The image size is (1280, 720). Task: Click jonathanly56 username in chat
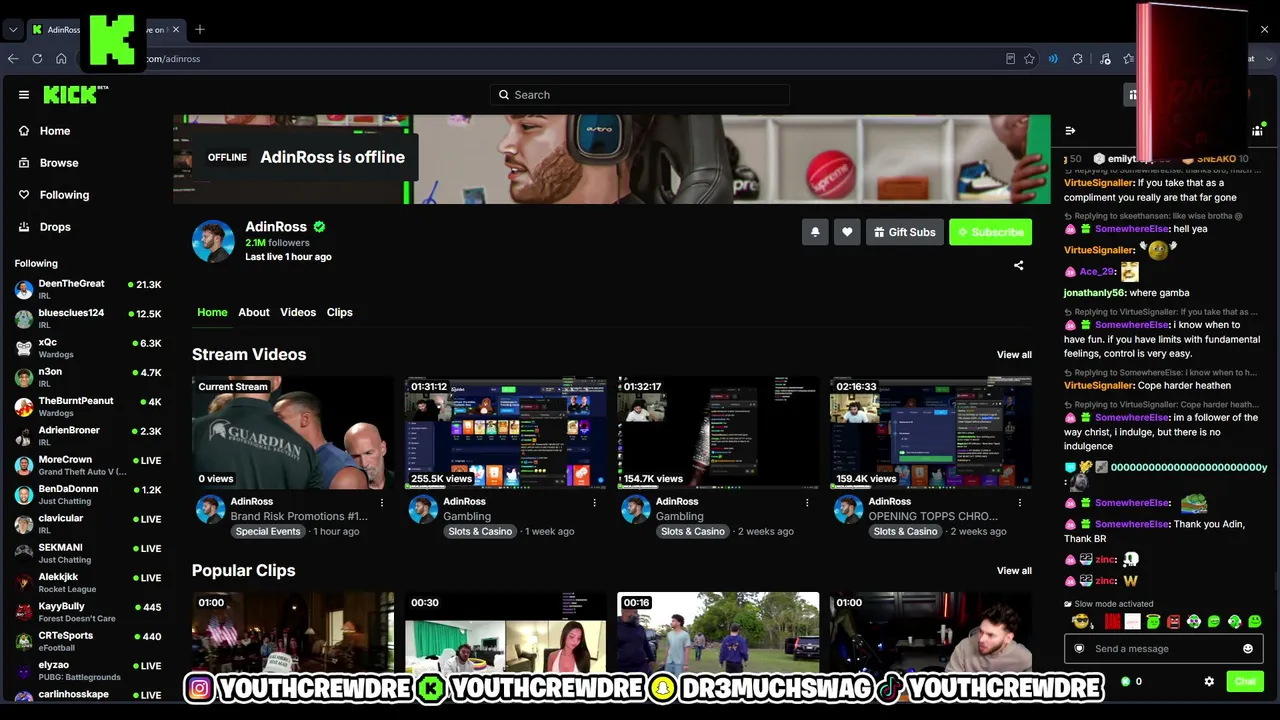pos(1095,293)
